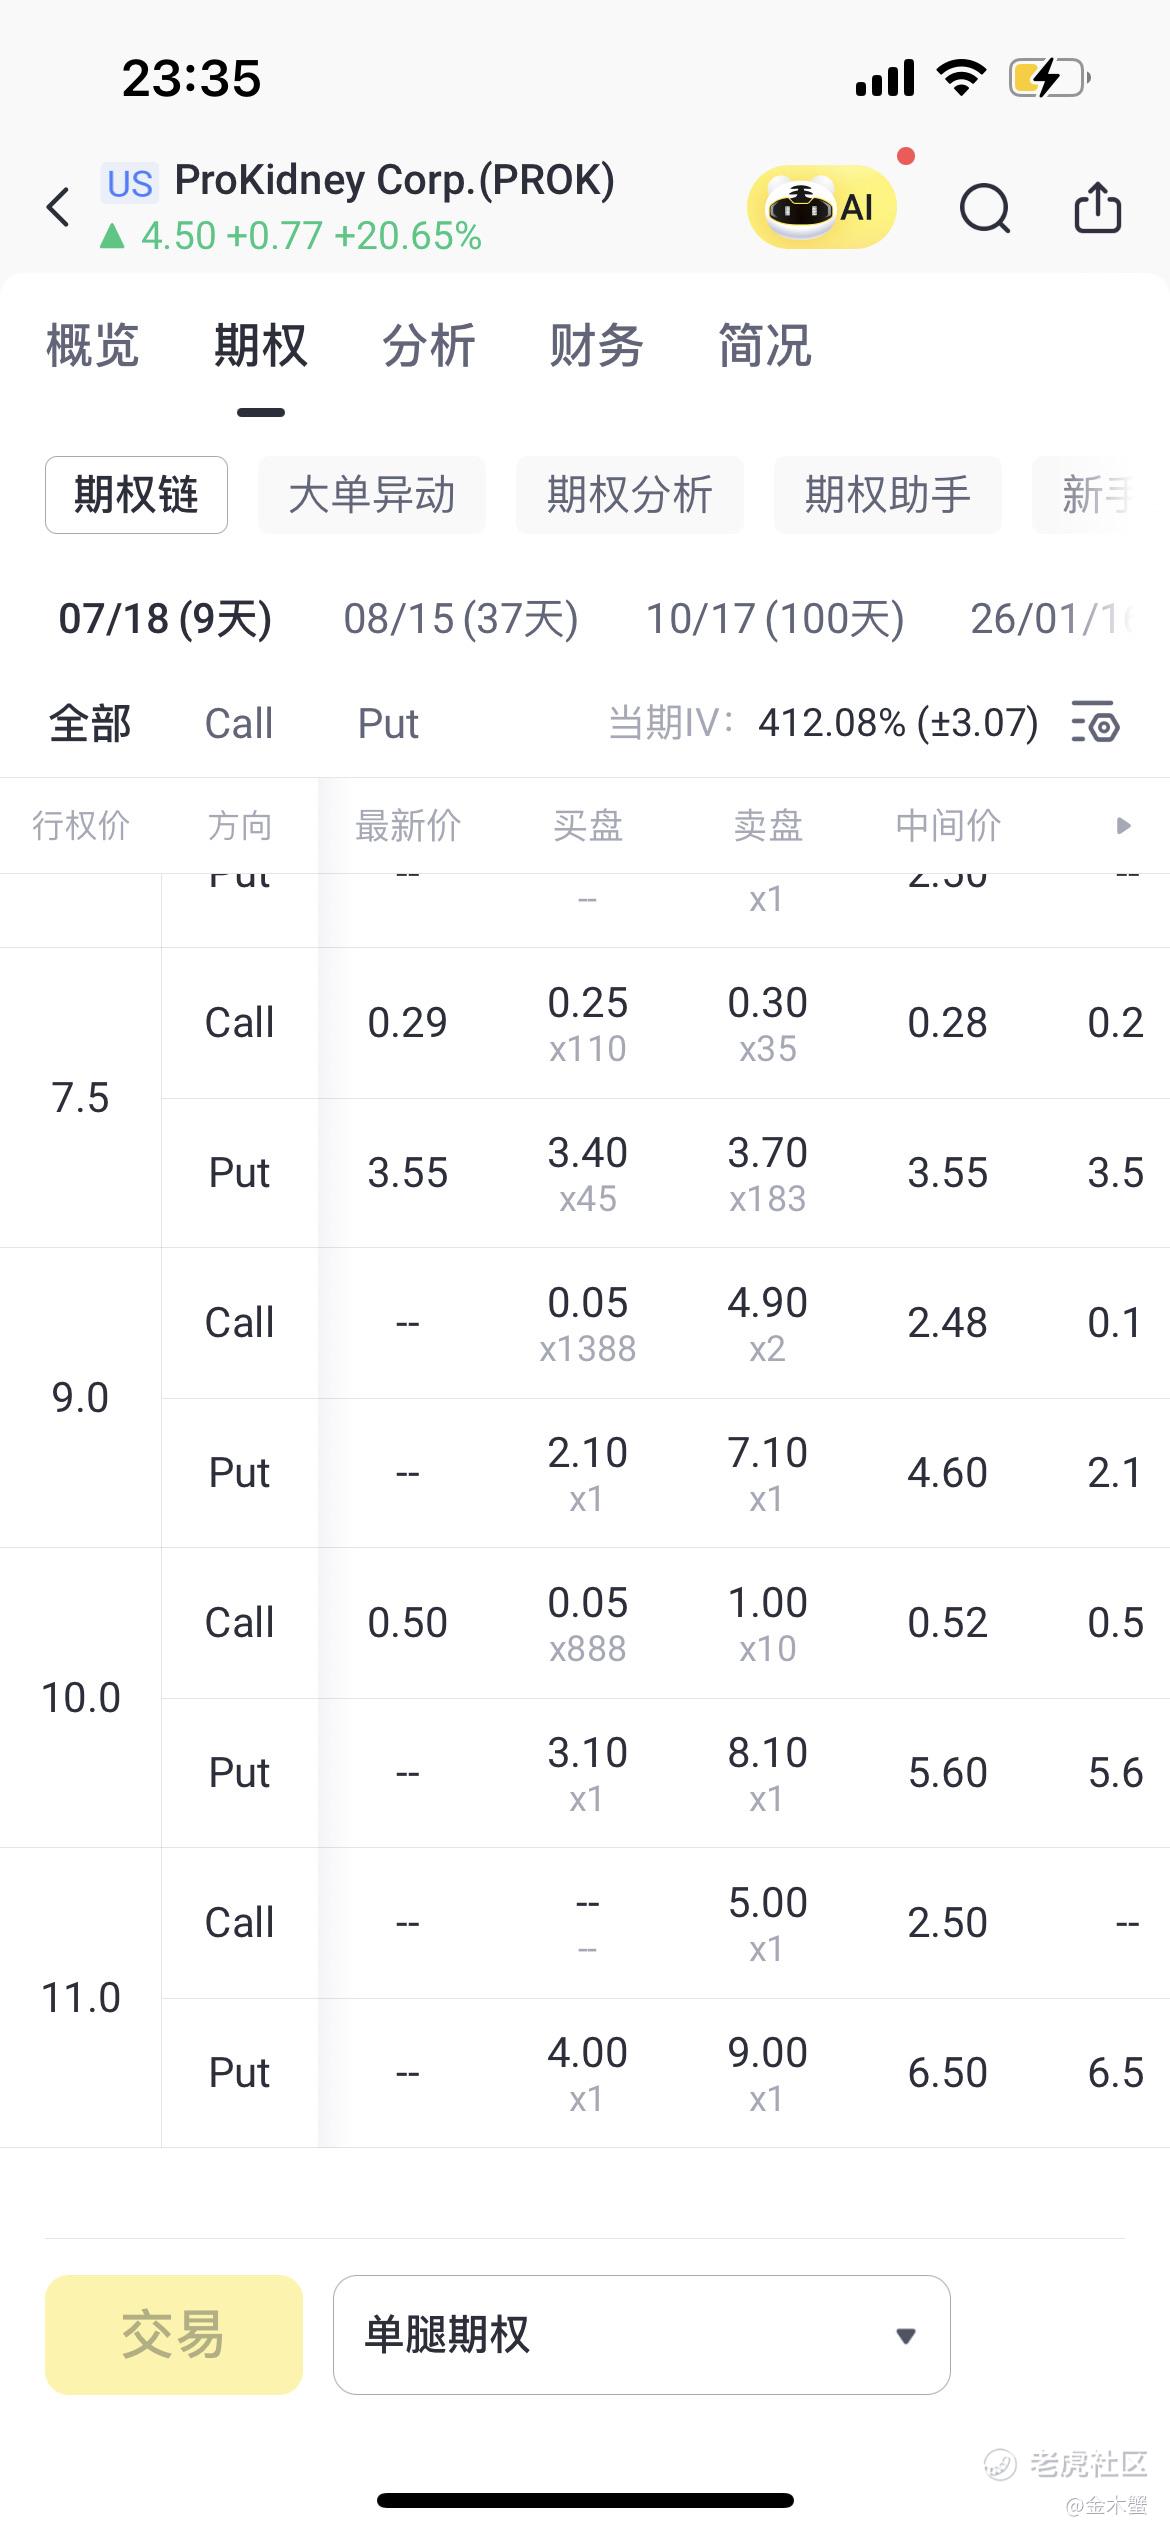1170x2532 pixels.
Task: Tap the US market badge
Action: pyautogui.click(x=130, y=184)
